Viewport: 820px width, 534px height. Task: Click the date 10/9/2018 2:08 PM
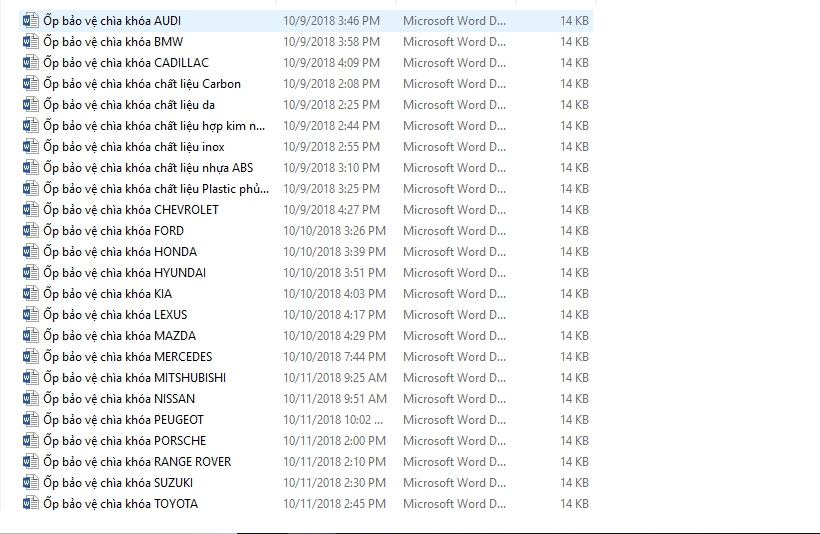332,84
